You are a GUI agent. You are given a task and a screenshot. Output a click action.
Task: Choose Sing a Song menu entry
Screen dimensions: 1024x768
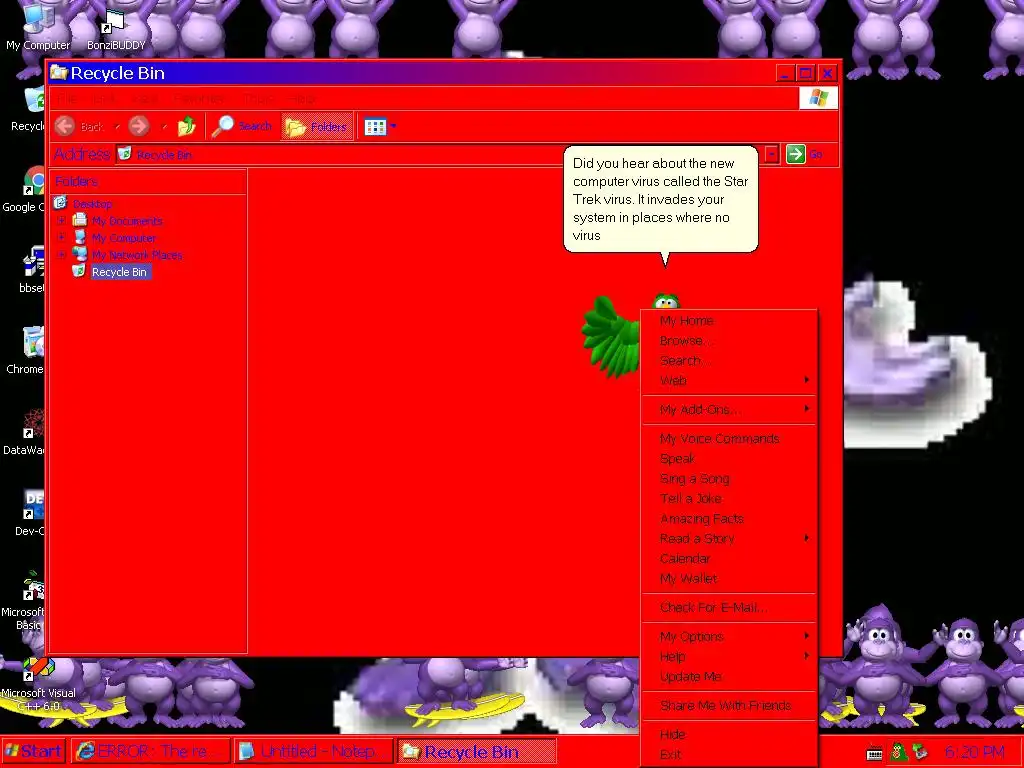pos(729,479)
